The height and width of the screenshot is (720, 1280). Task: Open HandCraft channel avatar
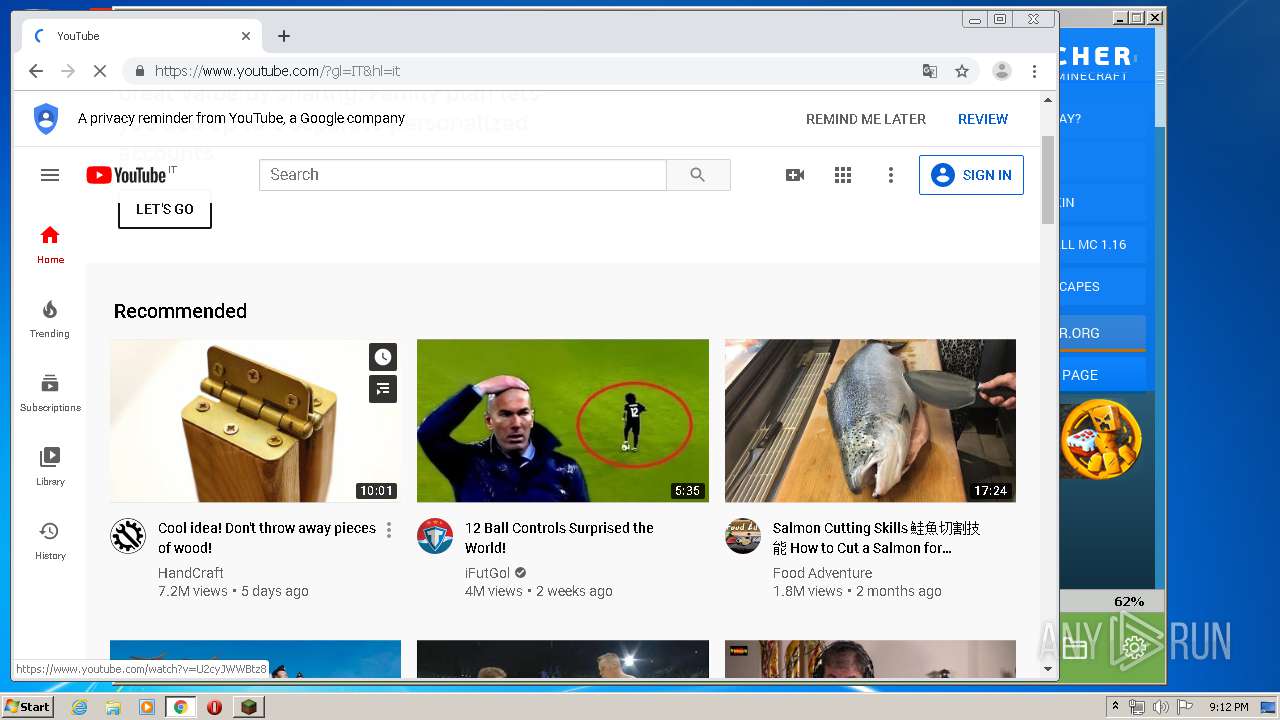coord(128,536)
